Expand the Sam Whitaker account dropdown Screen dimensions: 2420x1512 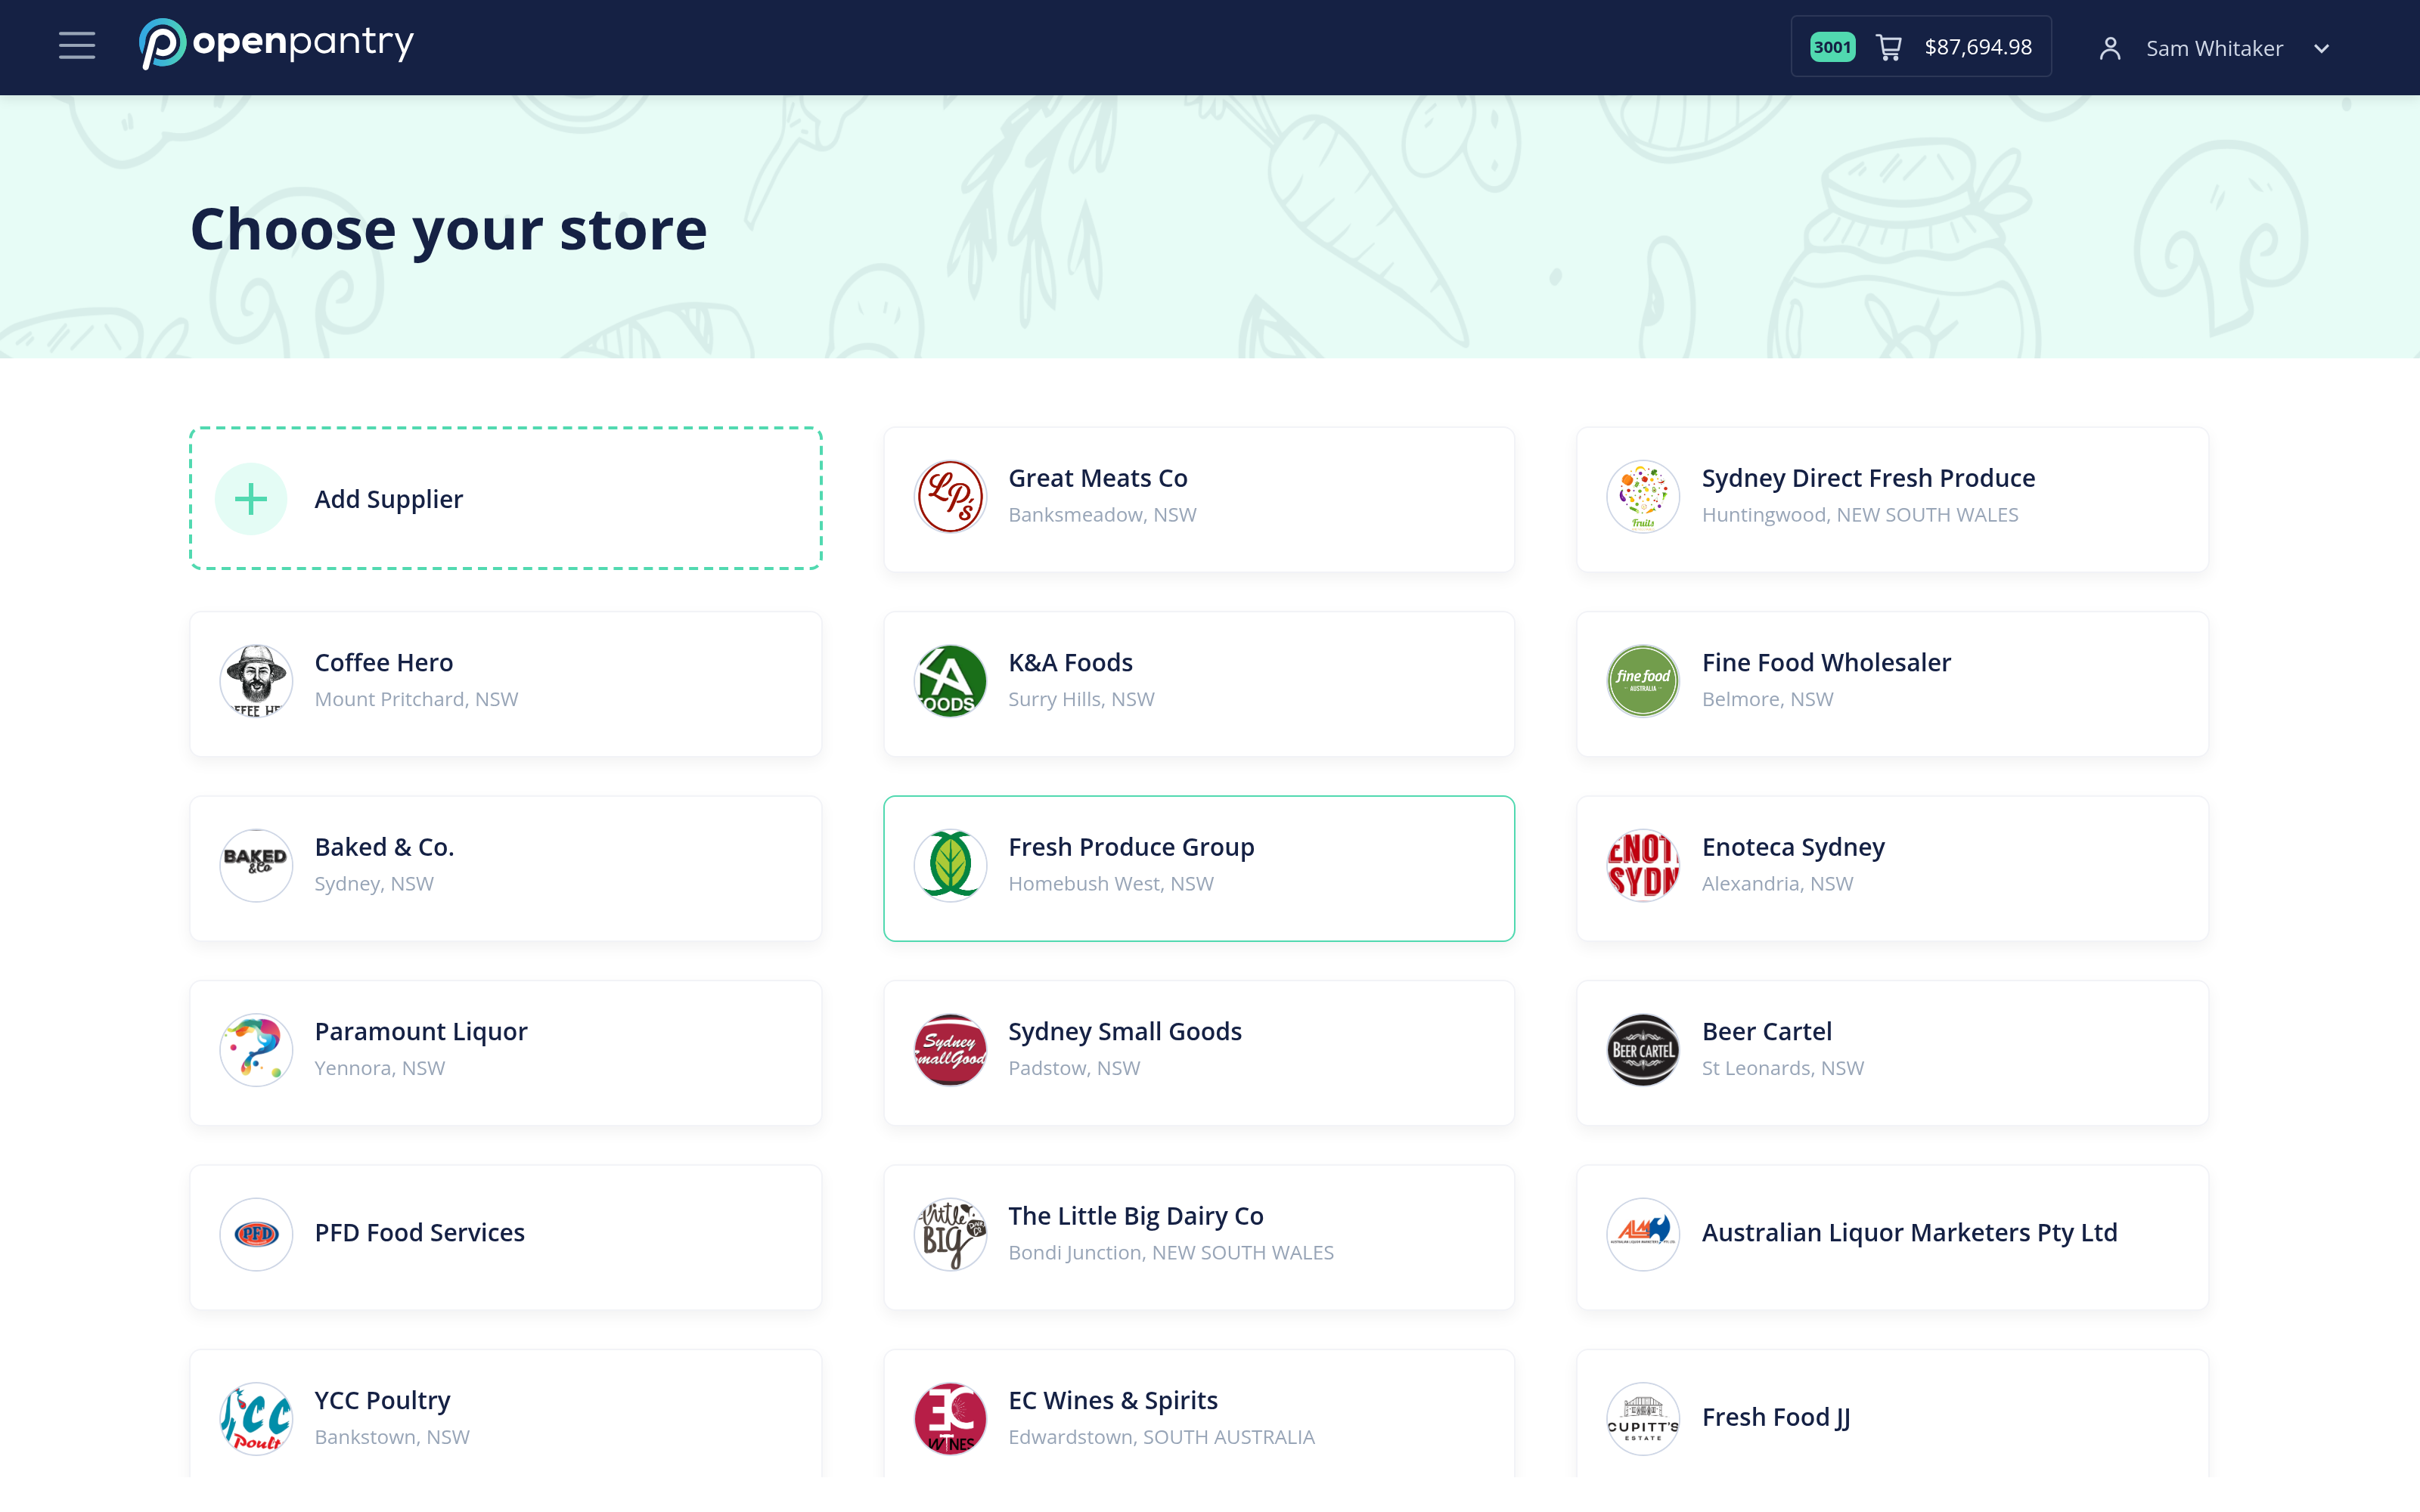click(2322, 48)
